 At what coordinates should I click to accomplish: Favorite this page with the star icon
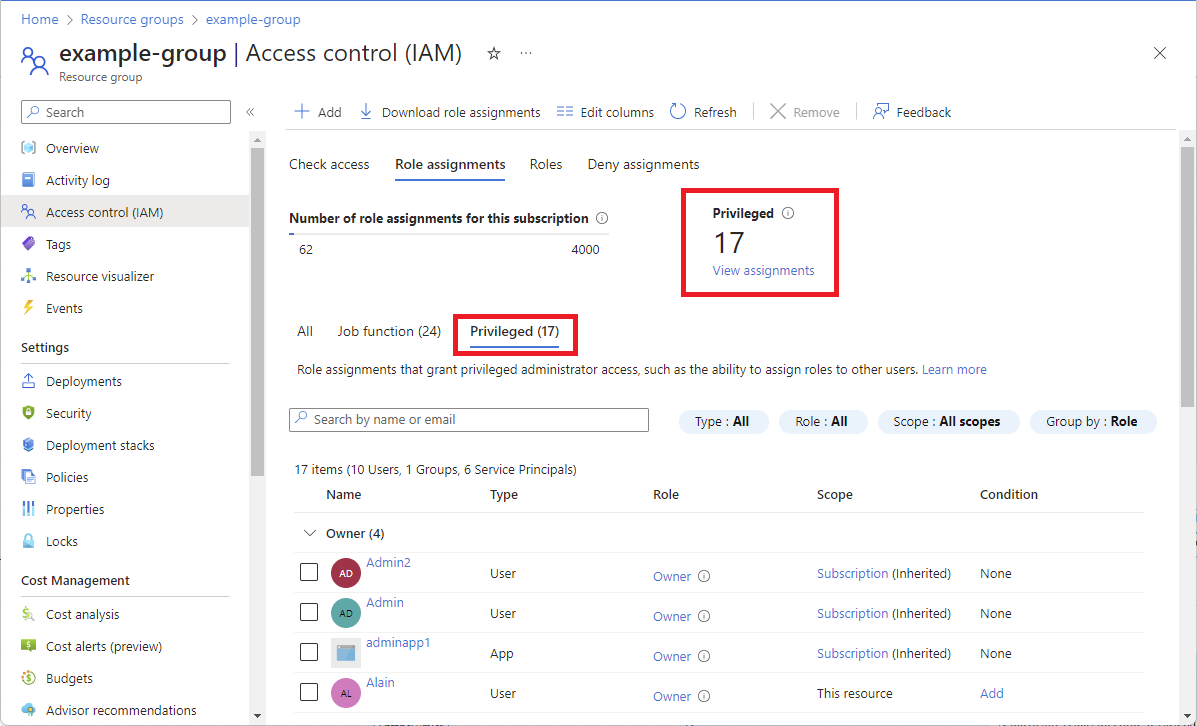coord(494,53)
